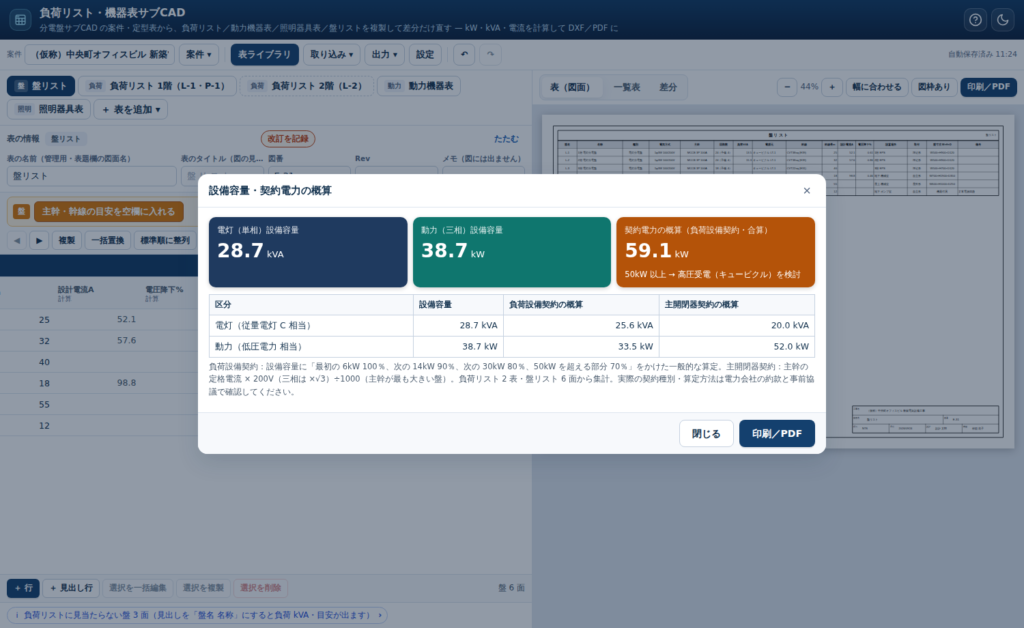Click 表ライブラリ button
The width and height of the screenshot is (1024, 628).
(264, 54)
